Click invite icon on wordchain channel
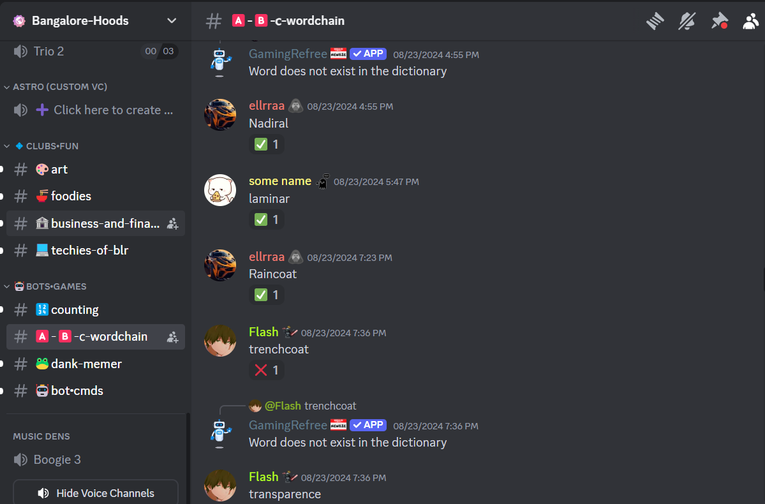Image resolution: width=765 pixels, height=504 pixels. pos(172,337)
